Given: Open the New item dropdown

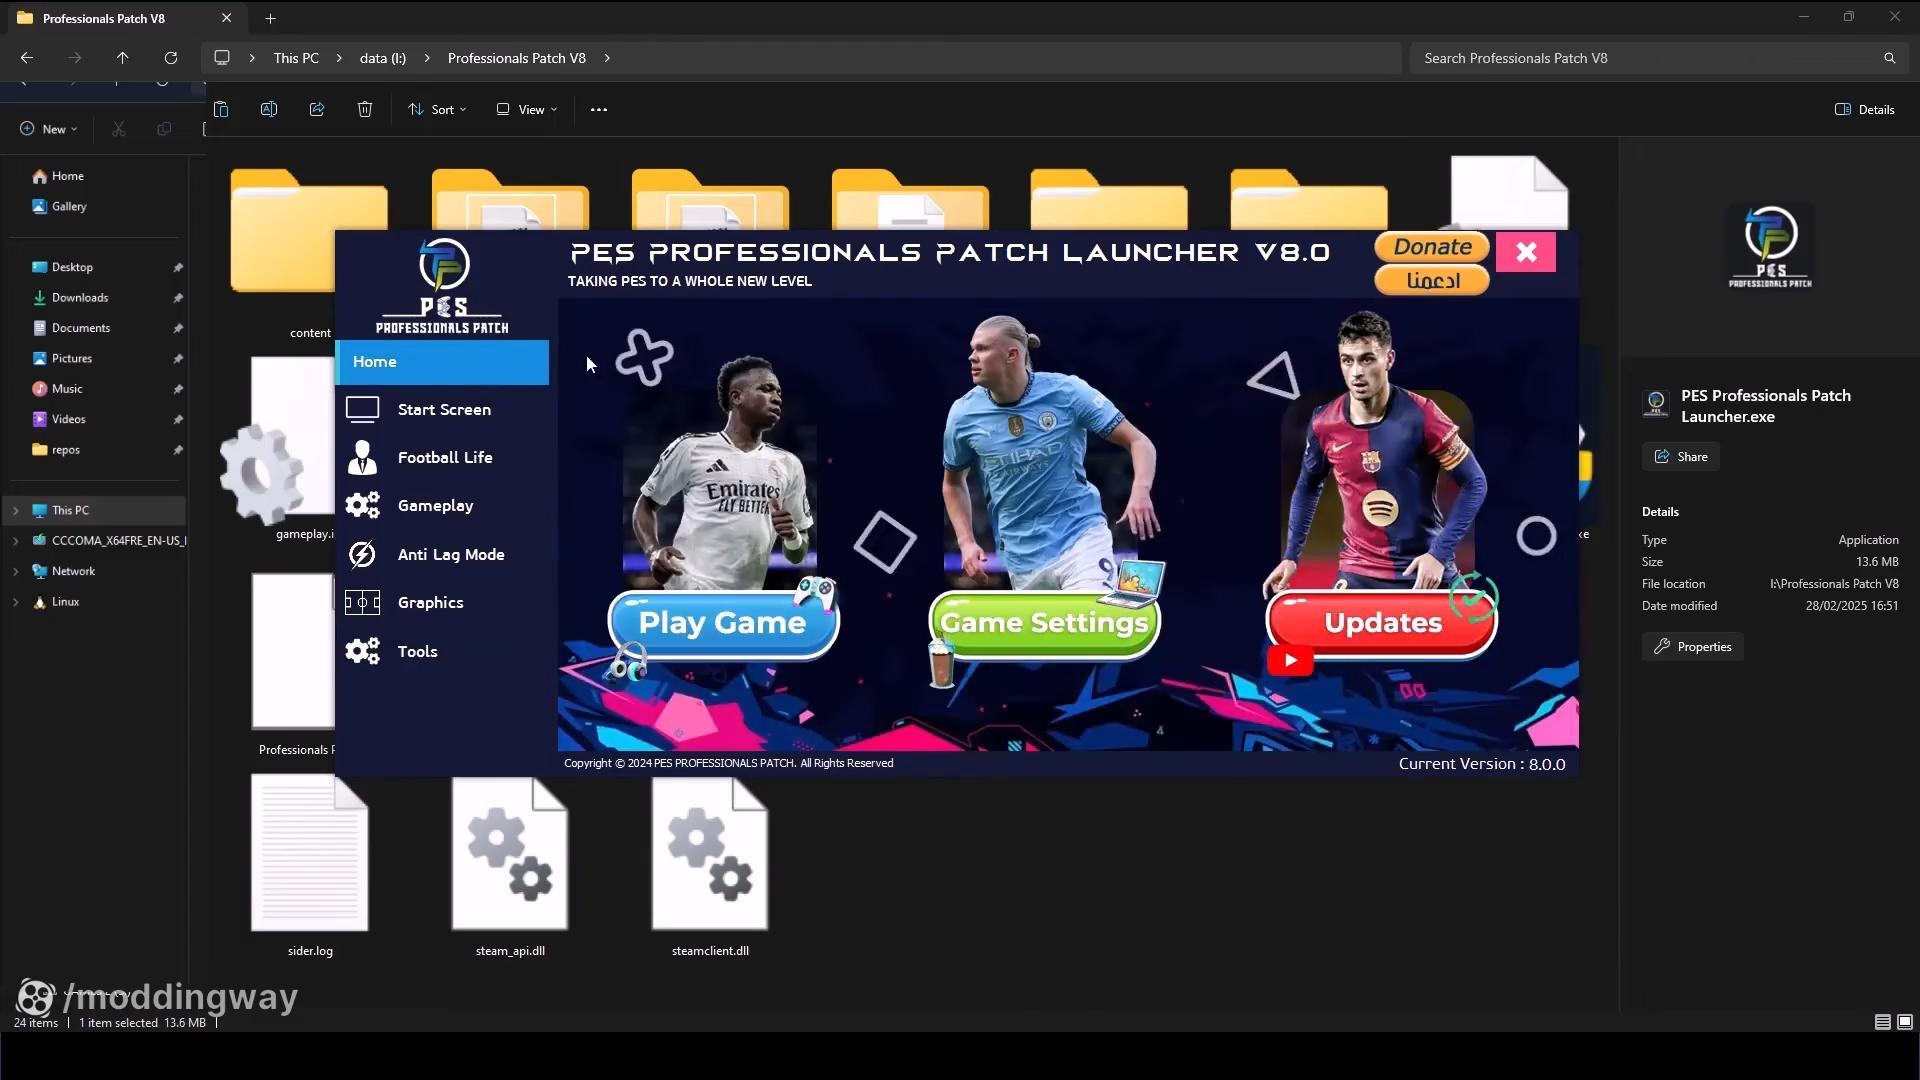Looking at the screenshot, I should tap(48, 129).
